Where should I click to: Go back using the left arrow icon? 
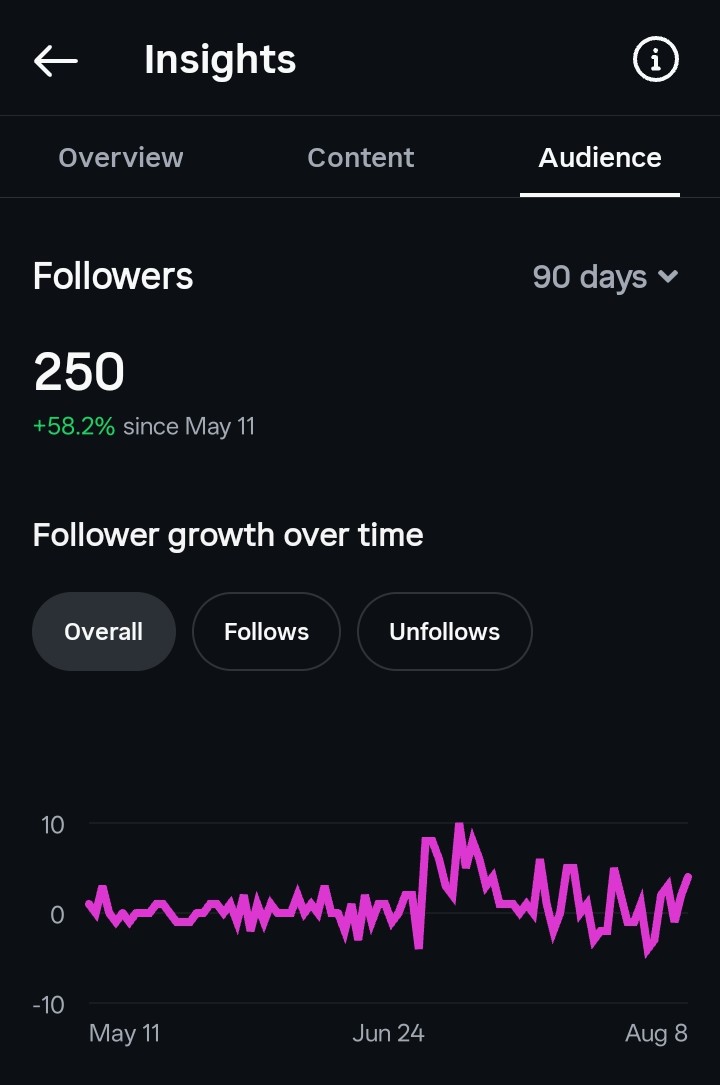55,61
